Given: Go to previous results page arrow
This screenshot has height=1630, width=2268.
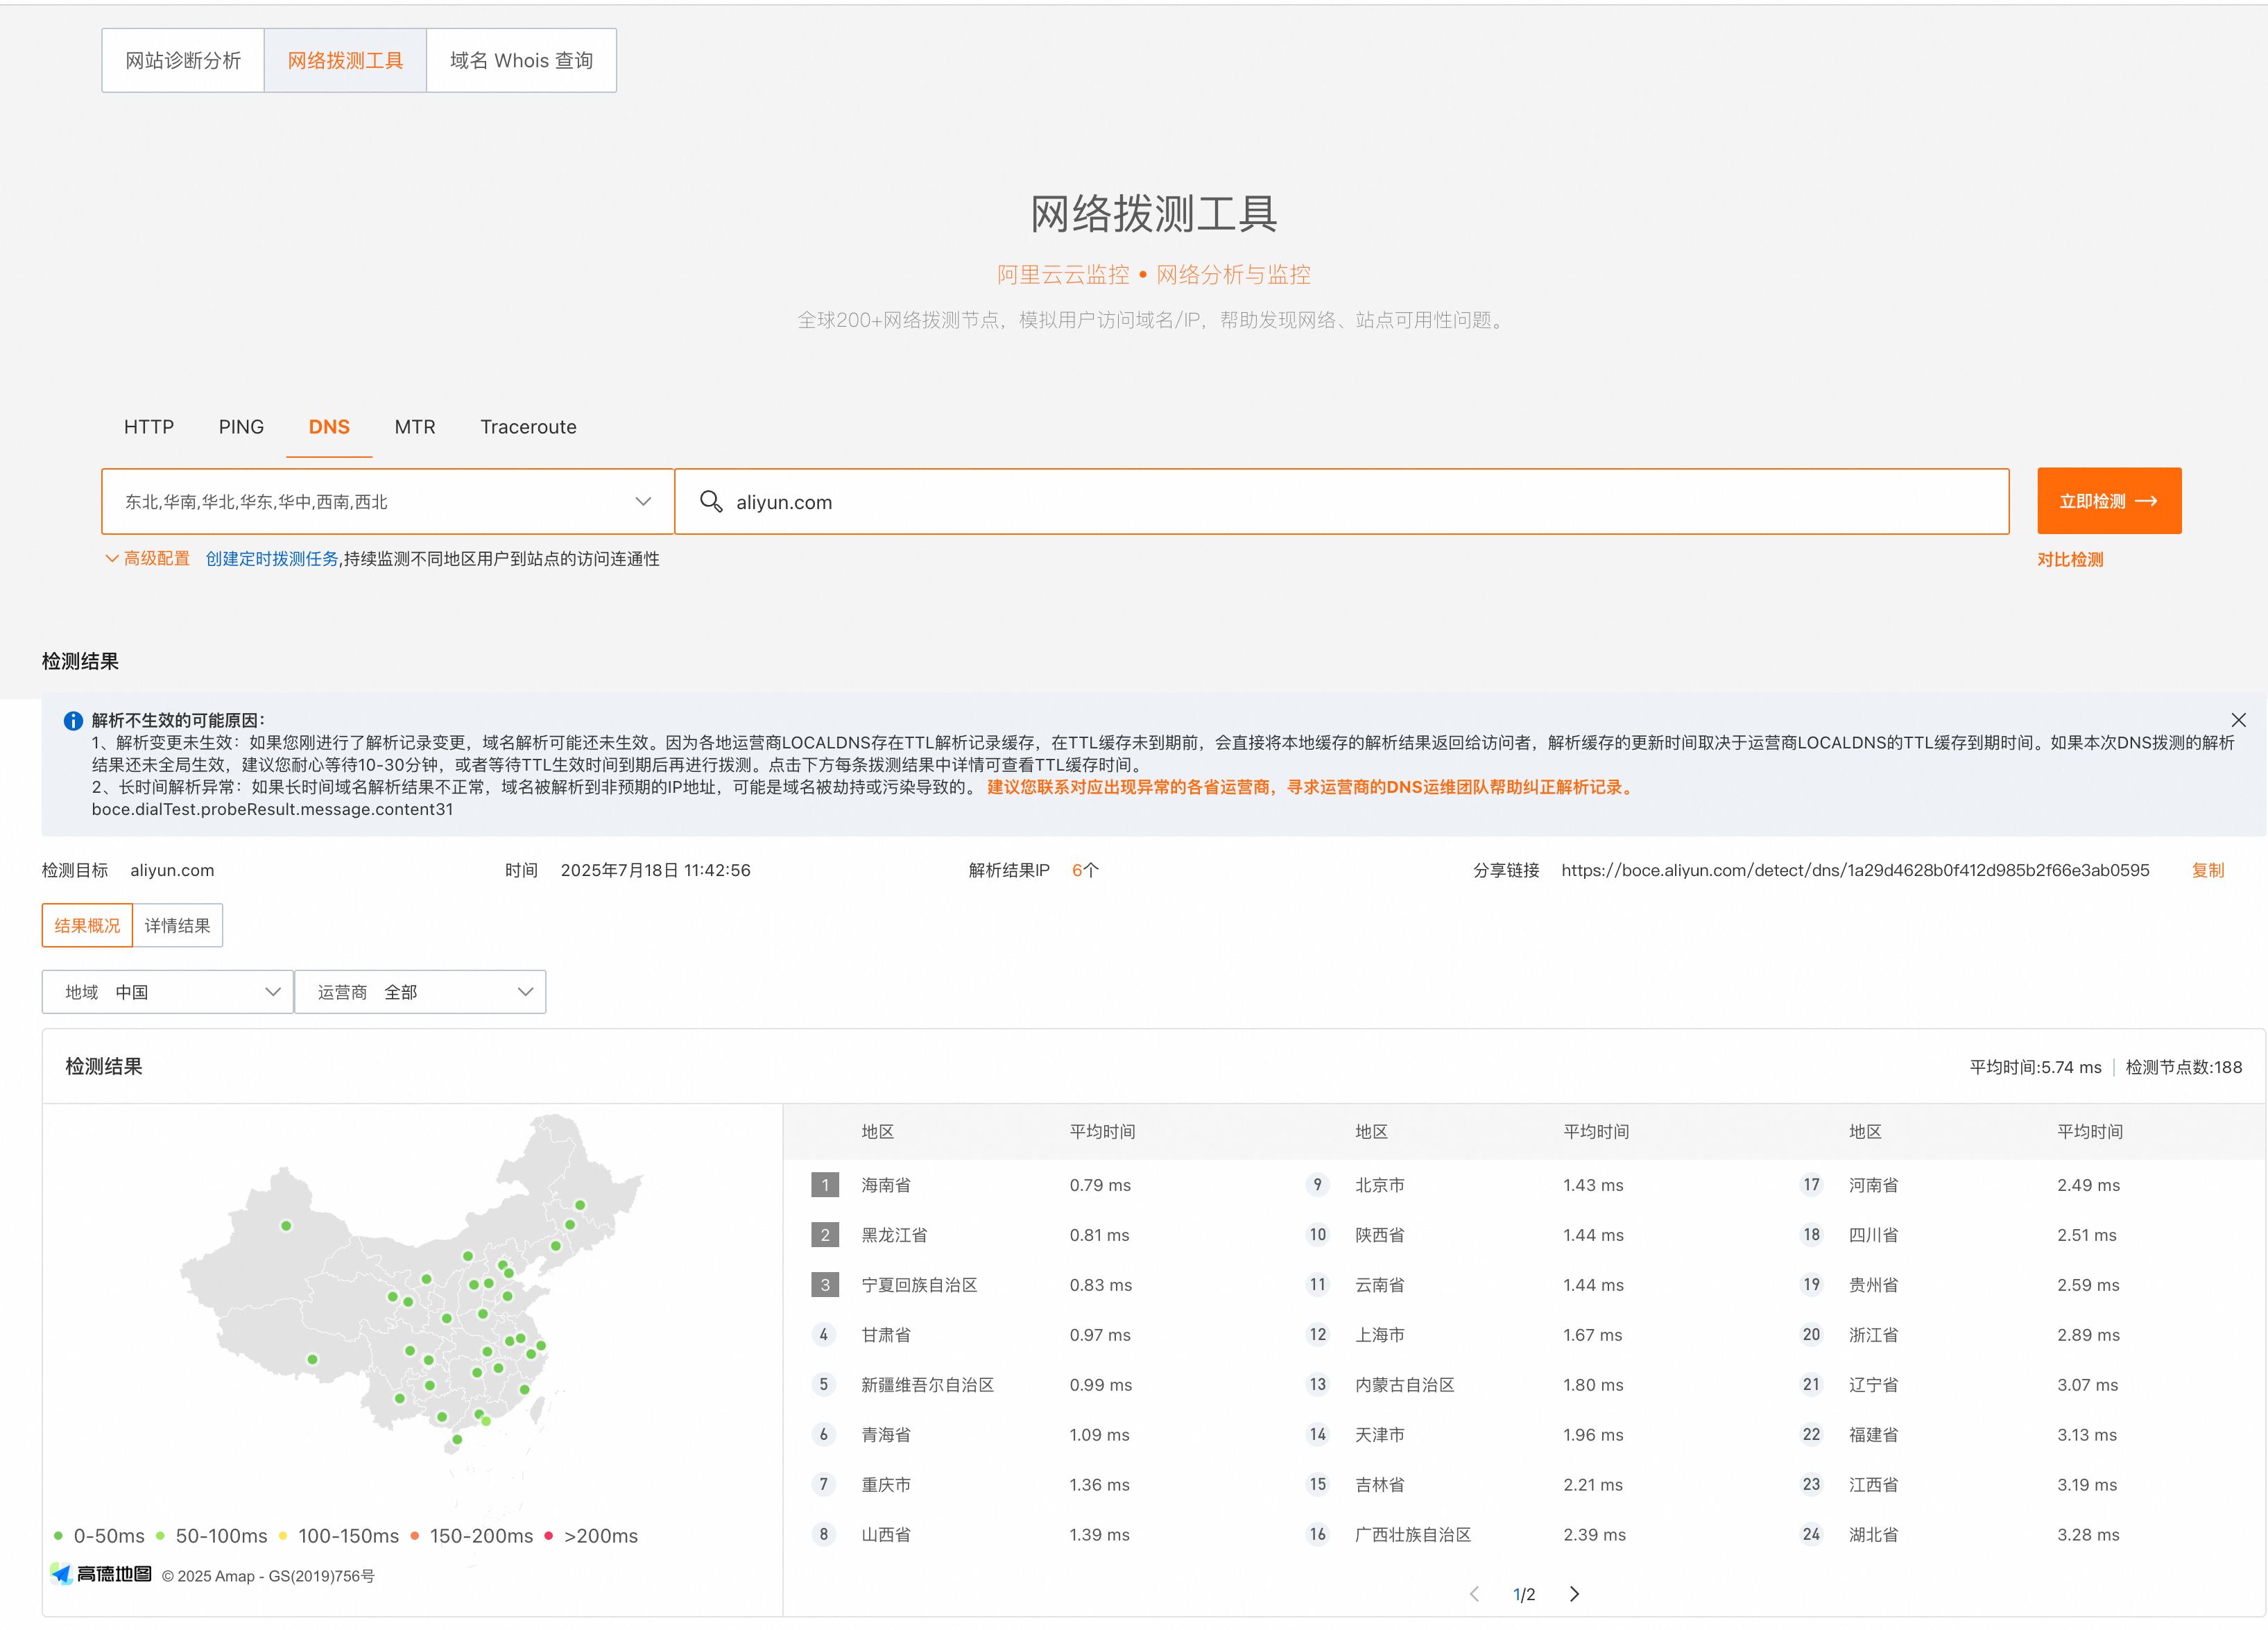Looking at the screenshot, I should (1474, 1594).
